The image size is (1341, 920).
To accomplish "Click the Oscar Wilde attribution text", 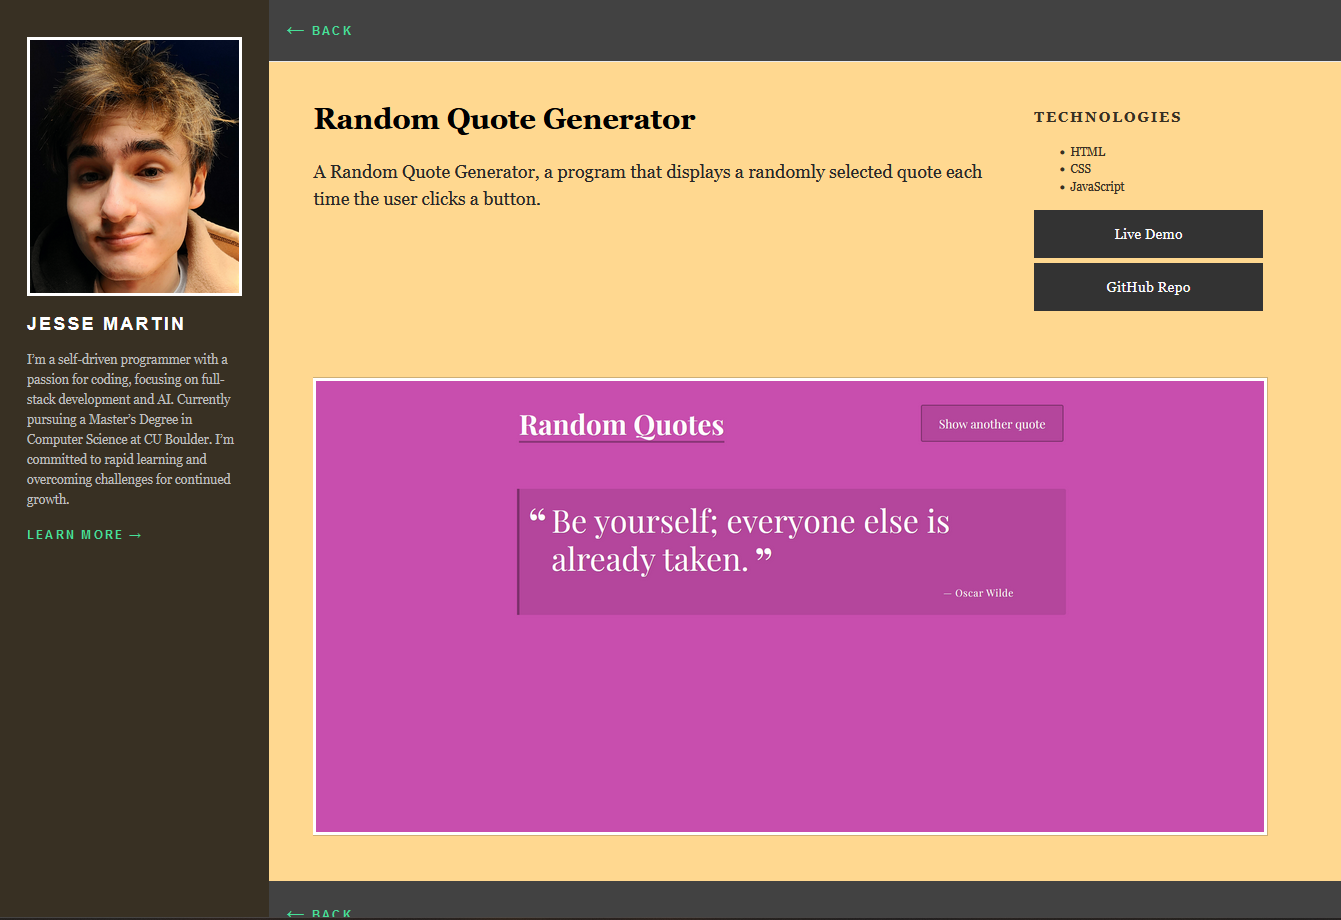I will (x=977, y=592).
